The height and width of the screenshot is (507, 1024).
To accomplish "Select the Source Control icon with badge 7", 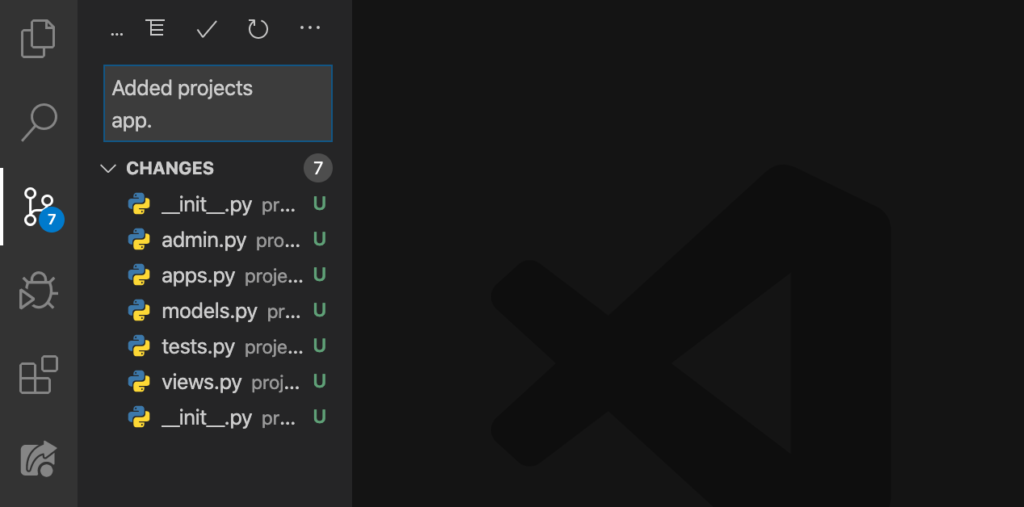I will tap(40, 208).
